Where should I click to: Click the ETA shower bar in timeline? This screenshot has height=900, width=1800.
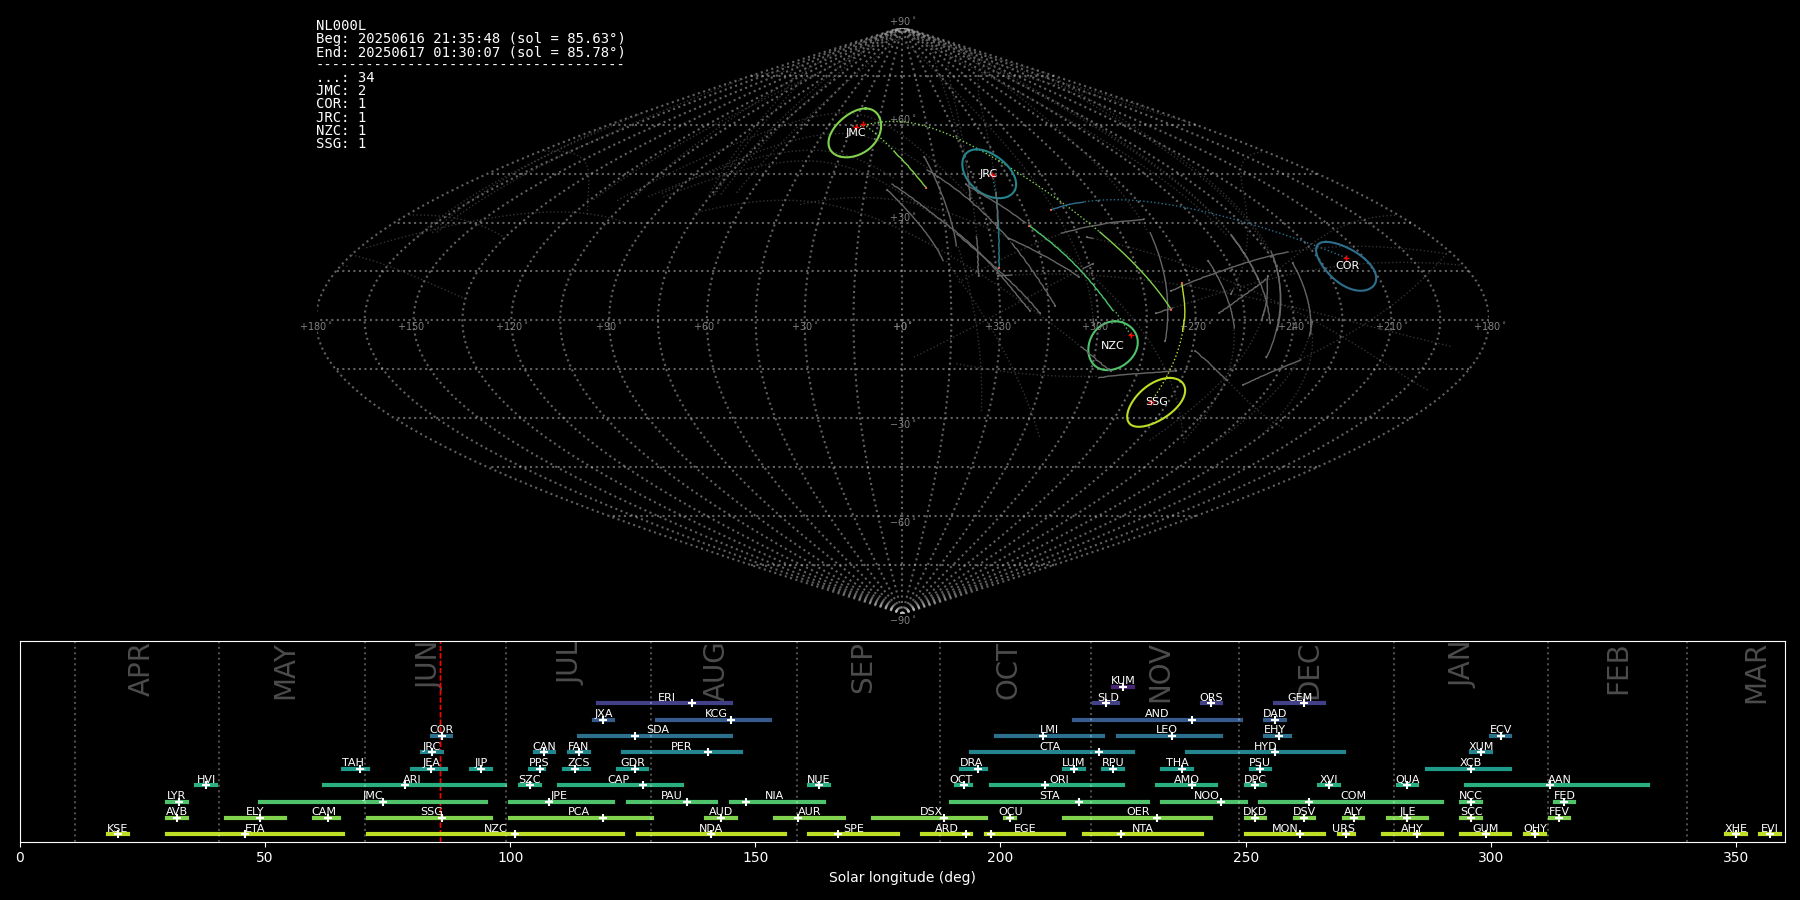pyautogui.click(x=255, y=834)
